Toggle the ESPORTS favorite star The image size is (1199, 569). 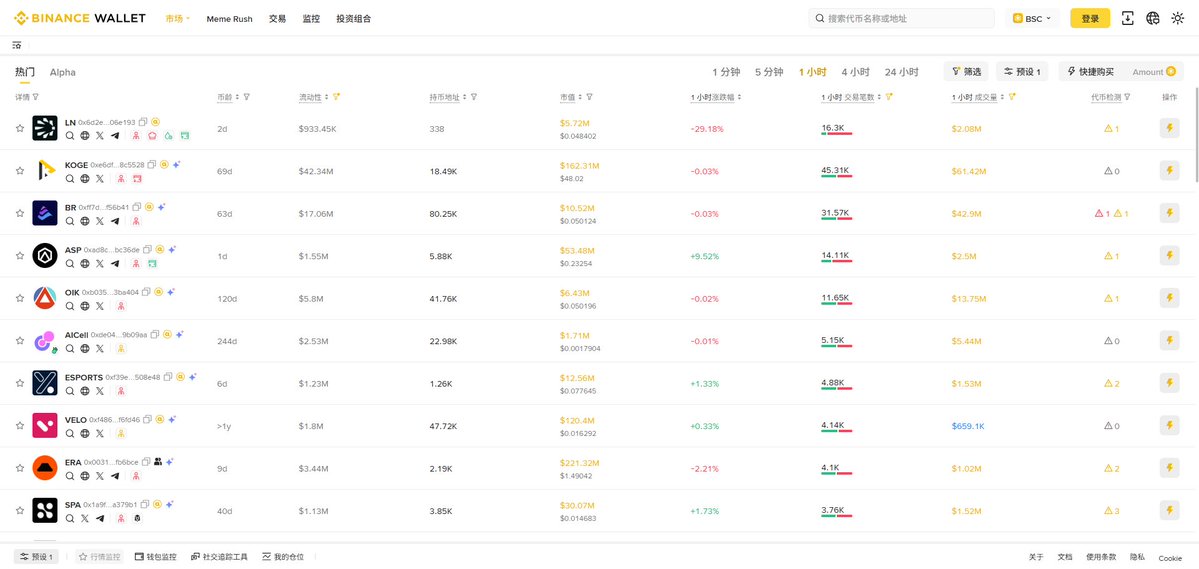coord(20,382)
